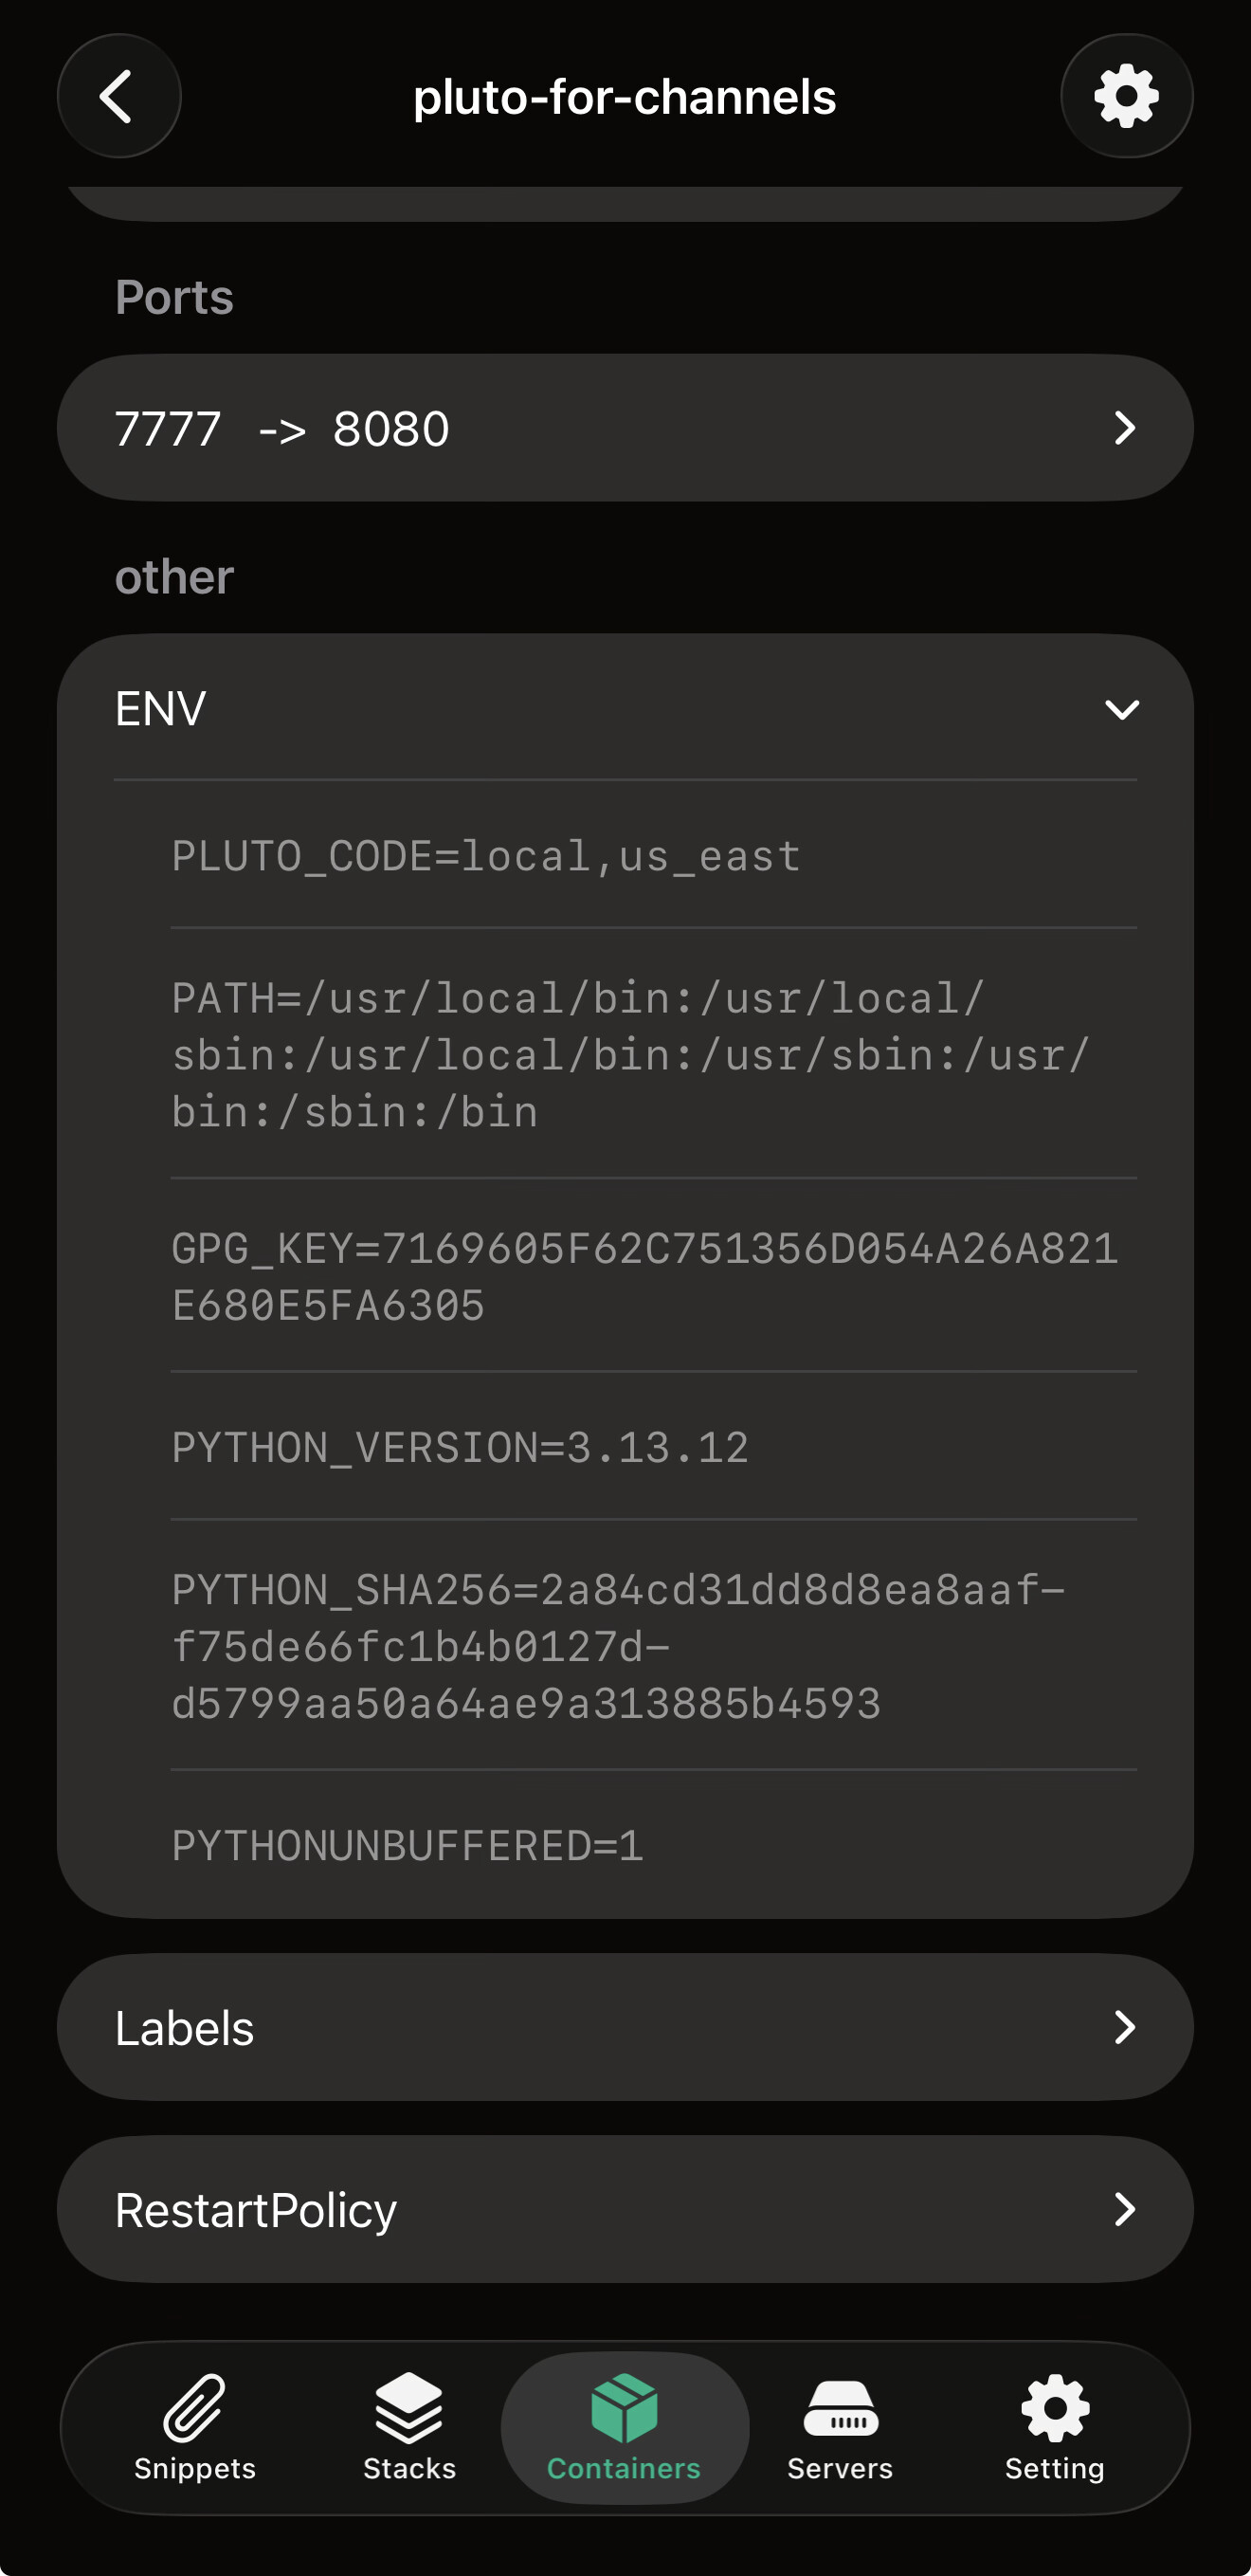Image resolution: width=1251 pixels, height=2576 pixels.
Task: Open the 7777 -> 8080 port mapping
Action: [x=625, y=428]
